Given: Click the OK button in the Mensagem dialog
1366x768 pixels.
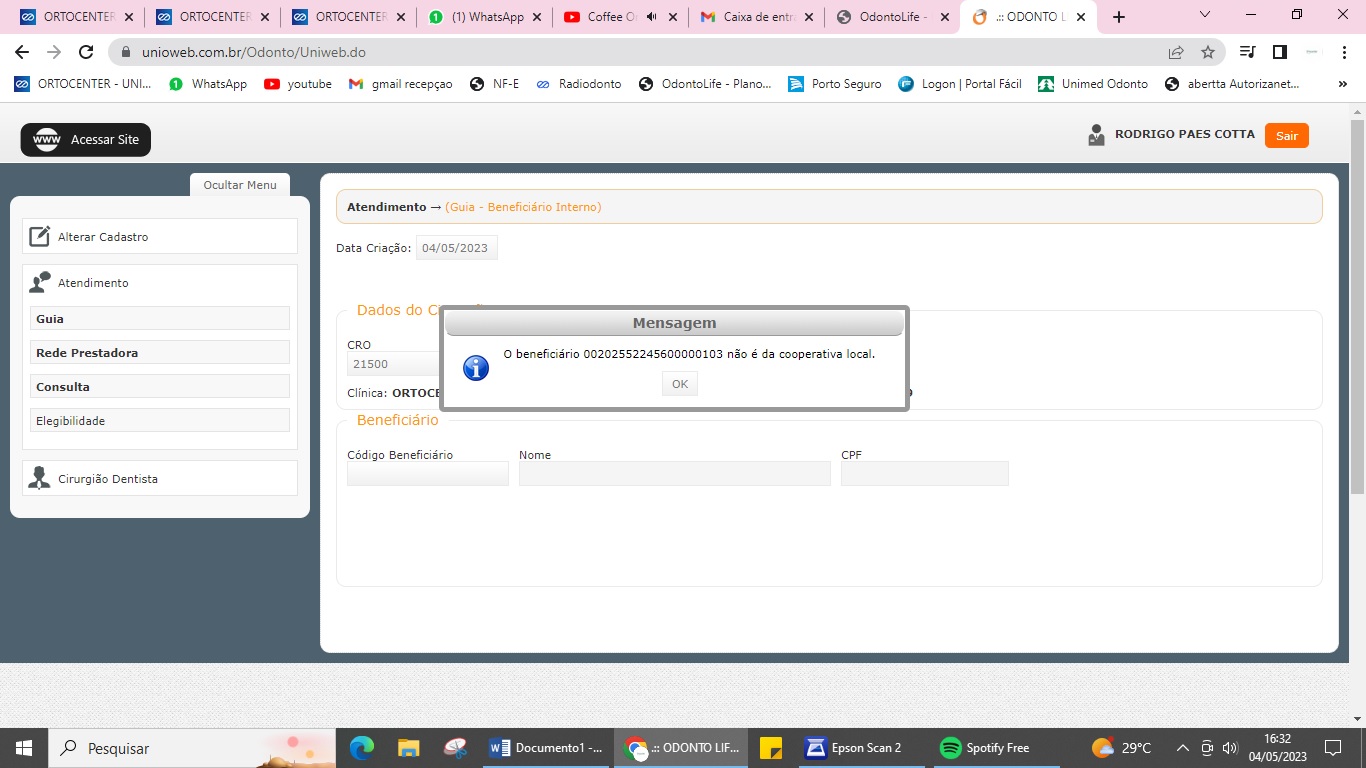Looking at the screenshot, I should (x=680, y=384).
